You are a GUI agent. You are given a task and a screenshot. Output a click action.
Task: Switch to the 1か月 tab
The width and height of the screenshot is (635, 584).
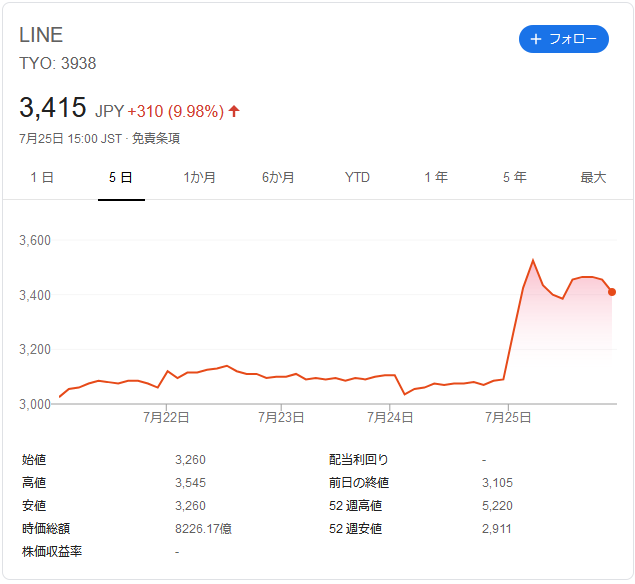199,177
